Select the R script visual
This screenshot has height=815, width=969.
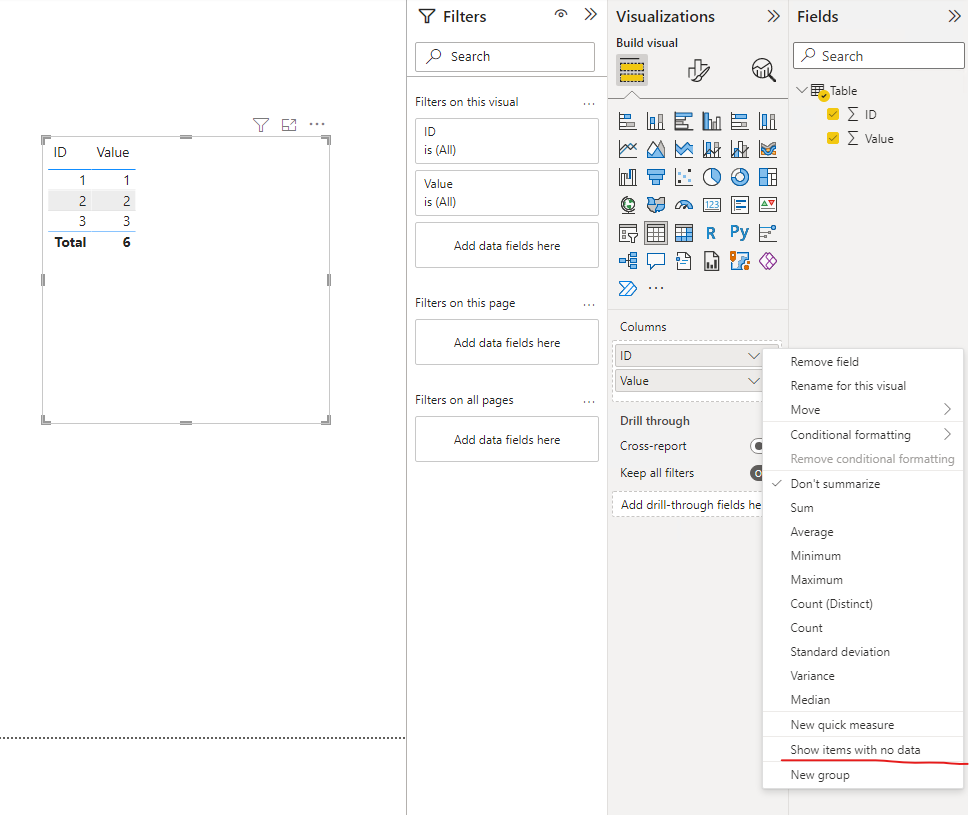[711, 233]
